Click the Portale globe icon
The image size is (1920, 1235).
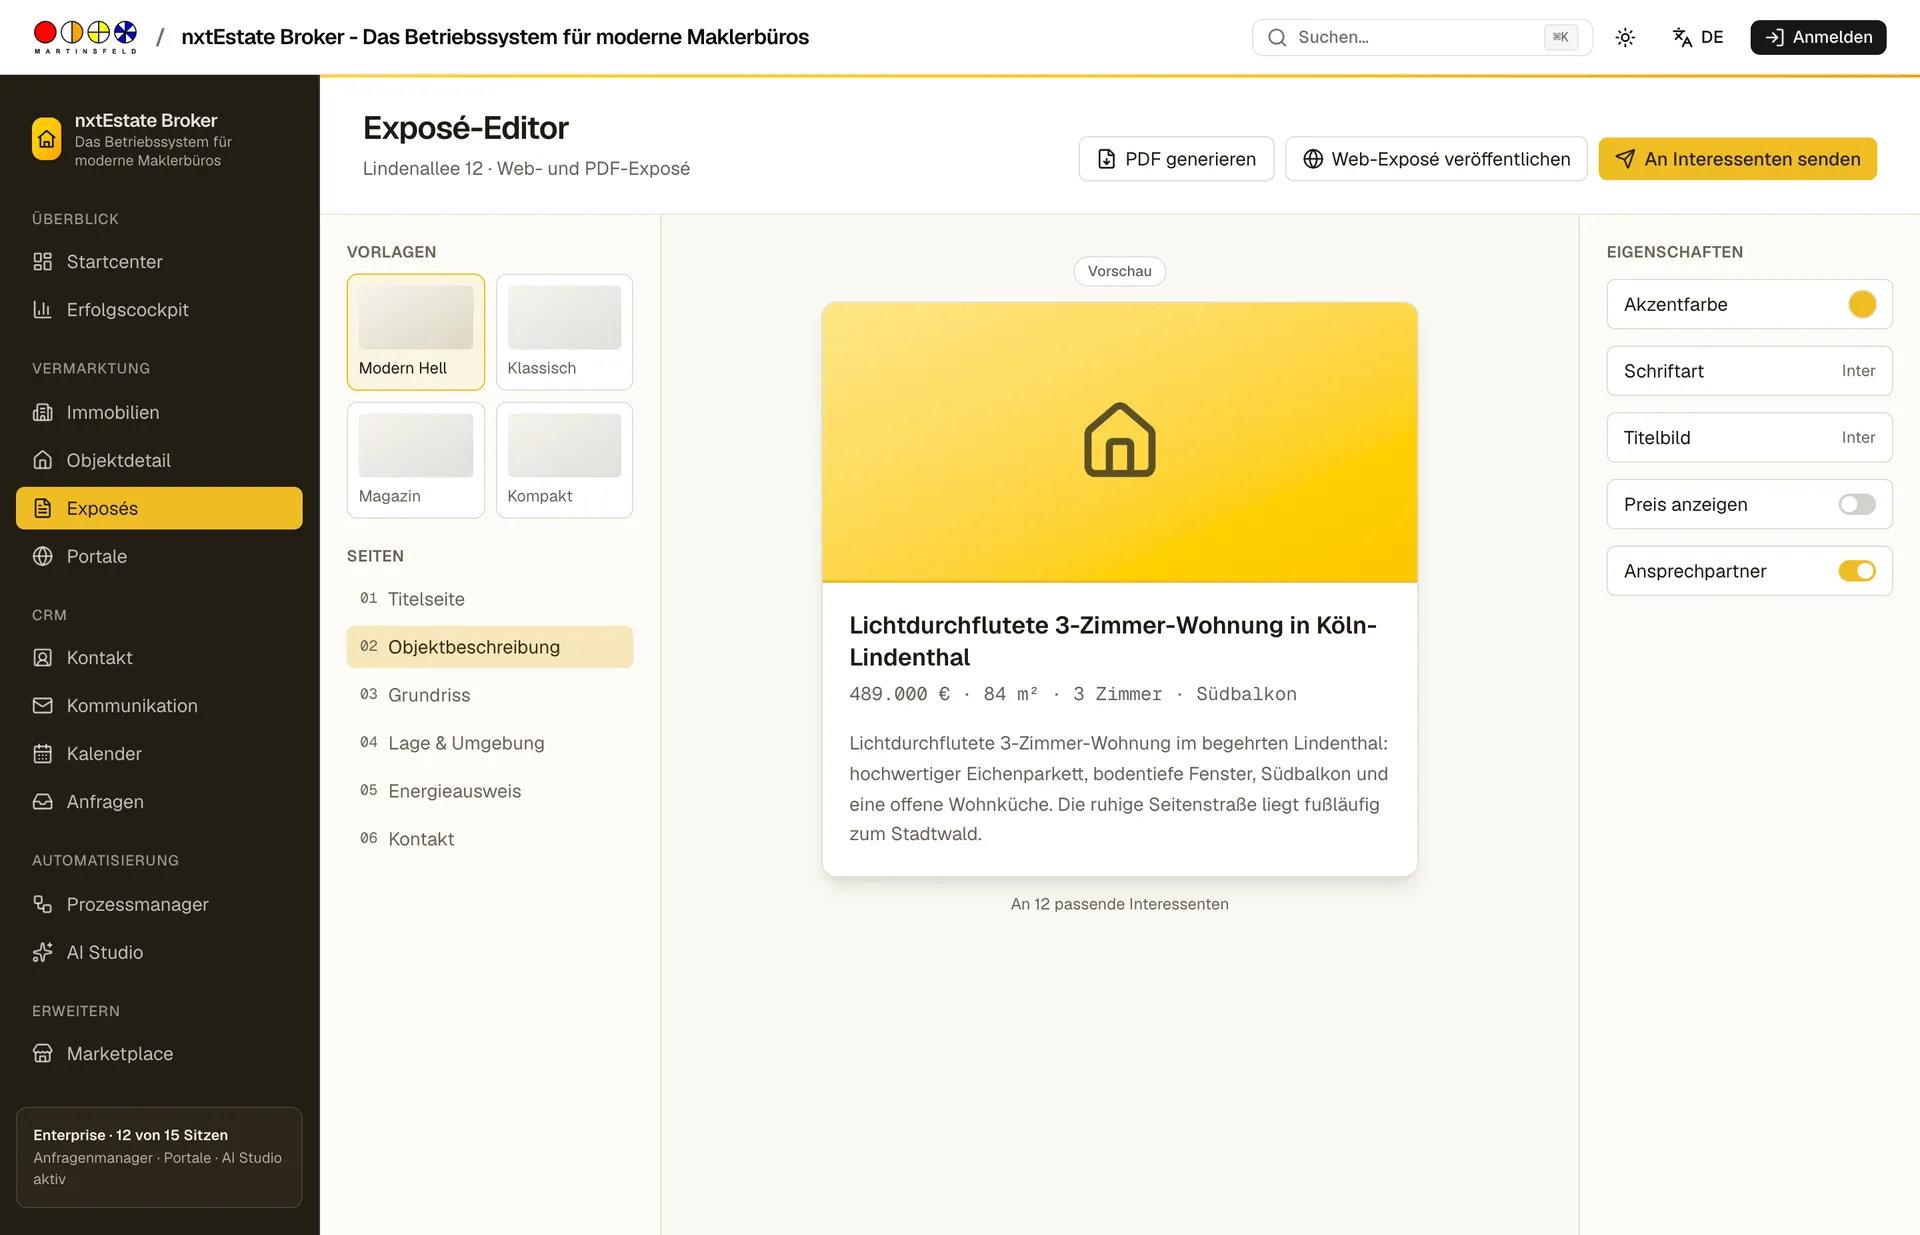click(42, 556)
